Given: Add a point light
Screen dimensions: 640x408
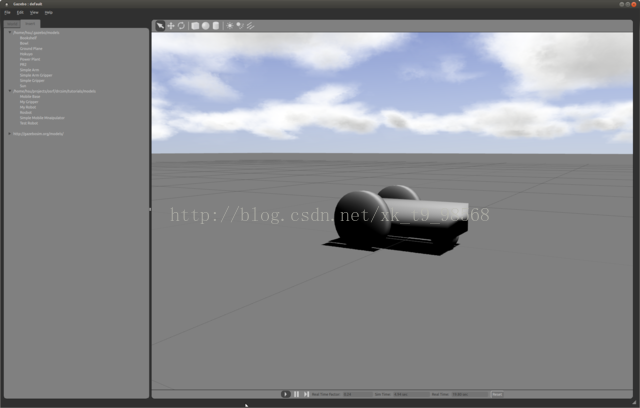Looking at the screenshot, I should pos(230,26).
